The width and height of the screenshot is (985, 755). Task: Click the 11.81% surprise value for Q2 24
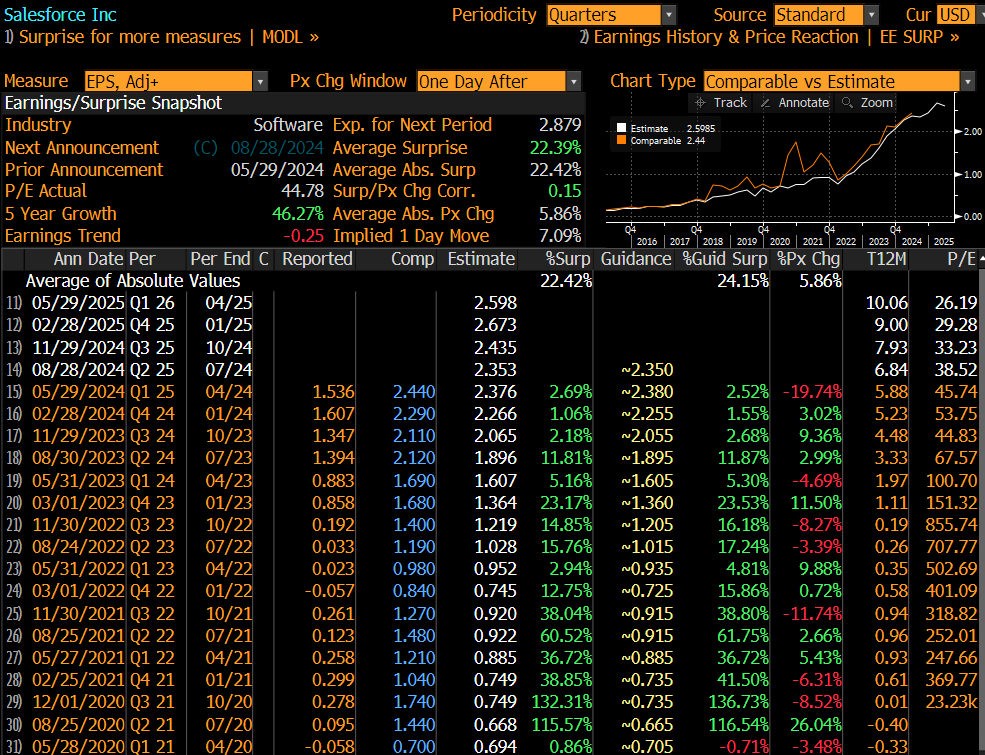pos(566,458)
